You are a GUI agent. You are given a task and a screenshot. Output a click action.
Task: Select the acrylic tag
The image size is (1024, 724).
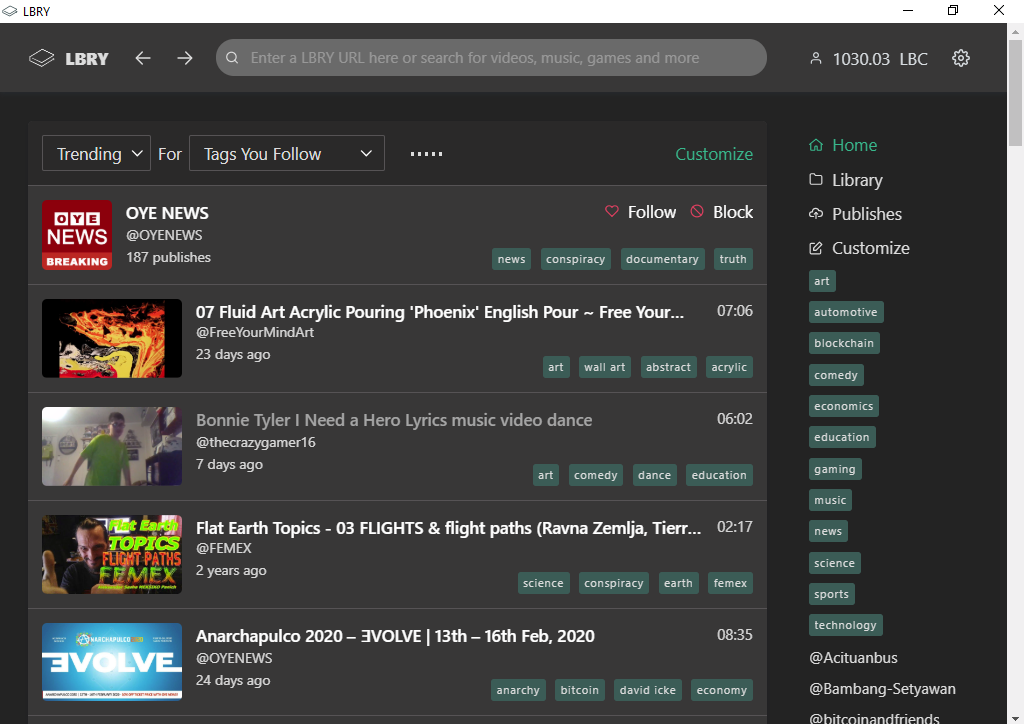coord(729,367)
